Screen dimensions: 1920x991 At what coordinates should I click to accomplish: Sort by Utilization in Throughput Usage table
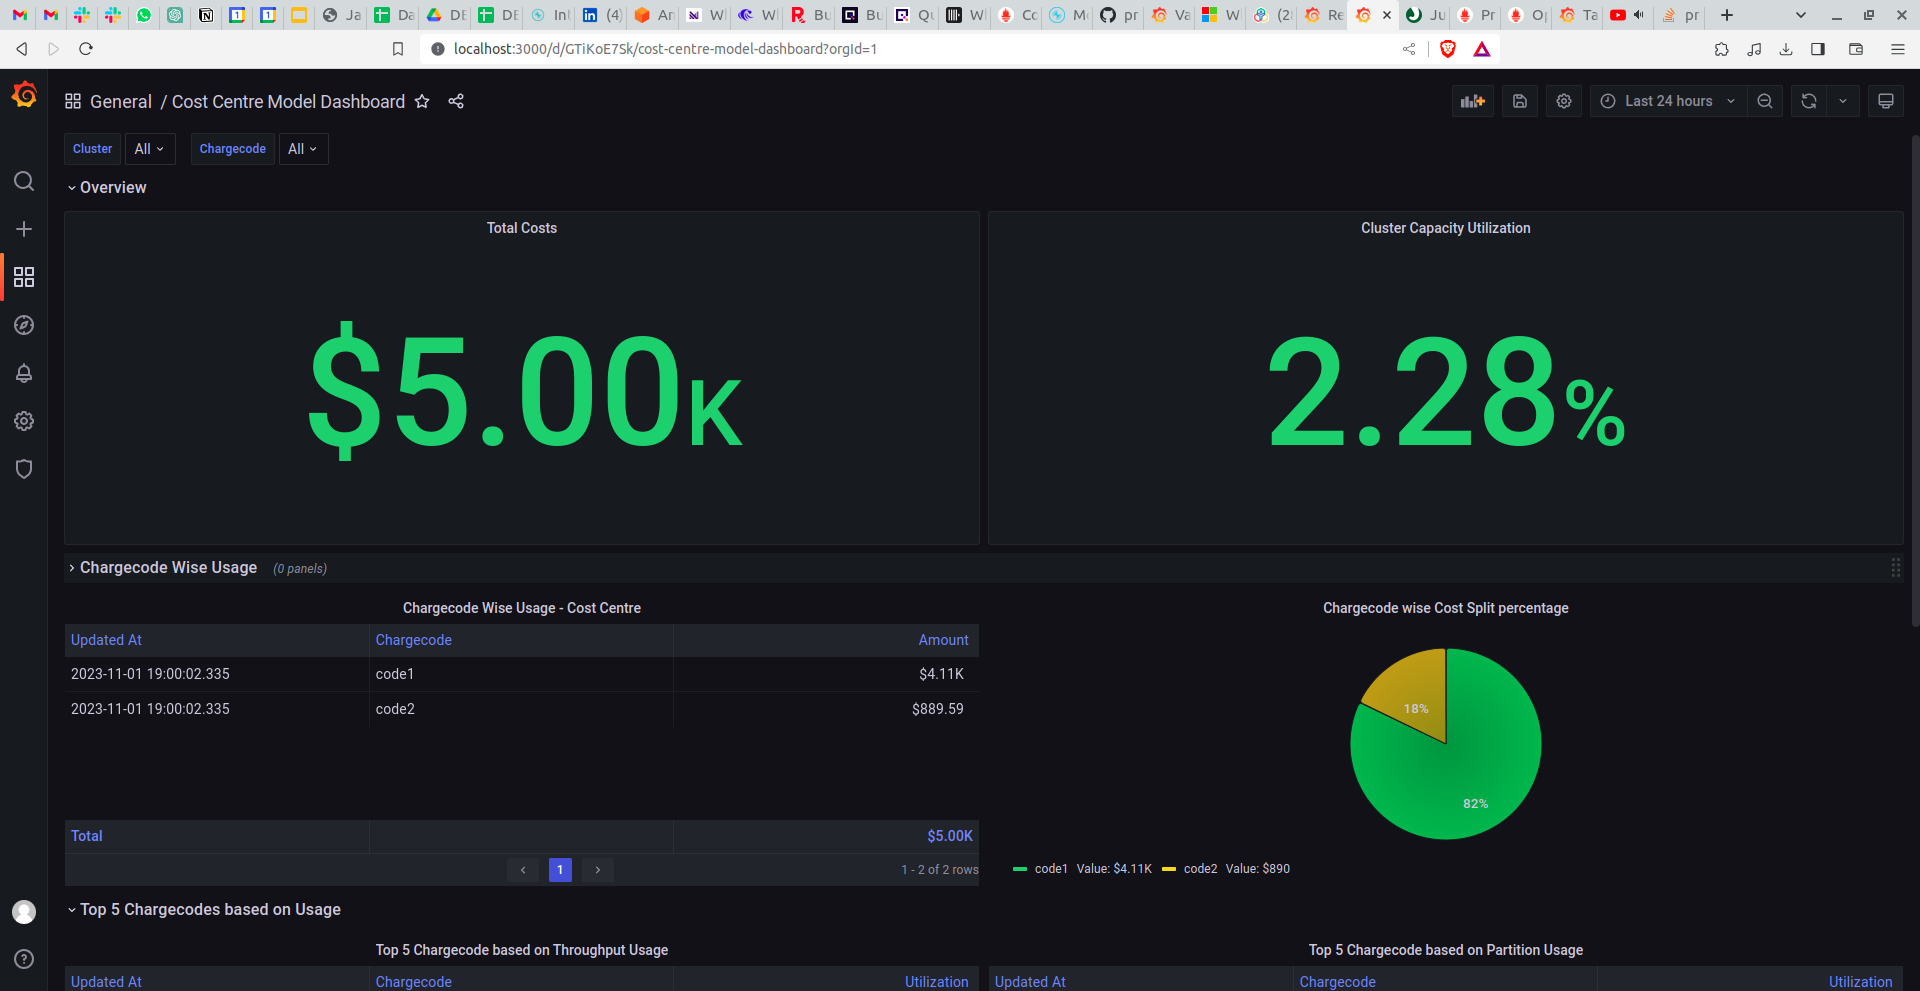[936, 982]
